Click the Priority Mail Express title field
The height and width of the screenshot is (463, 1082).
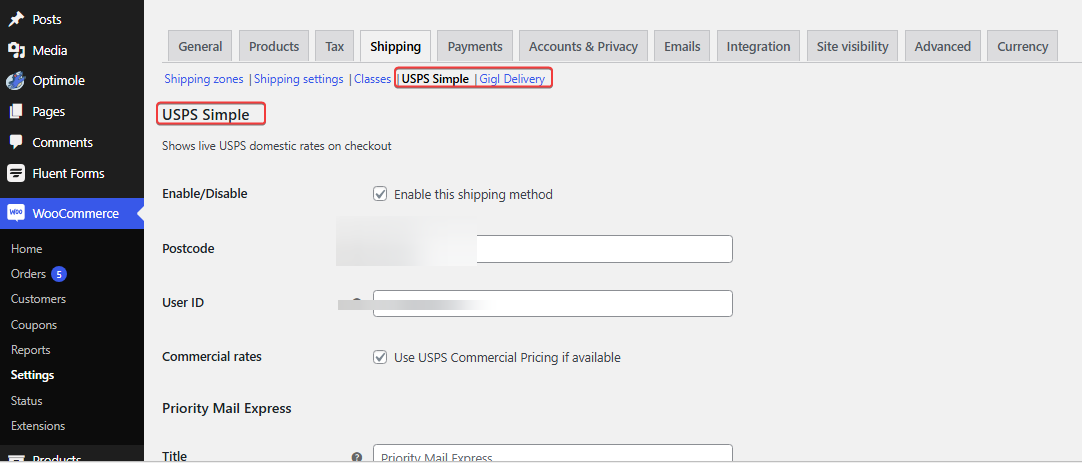(552, 454)
